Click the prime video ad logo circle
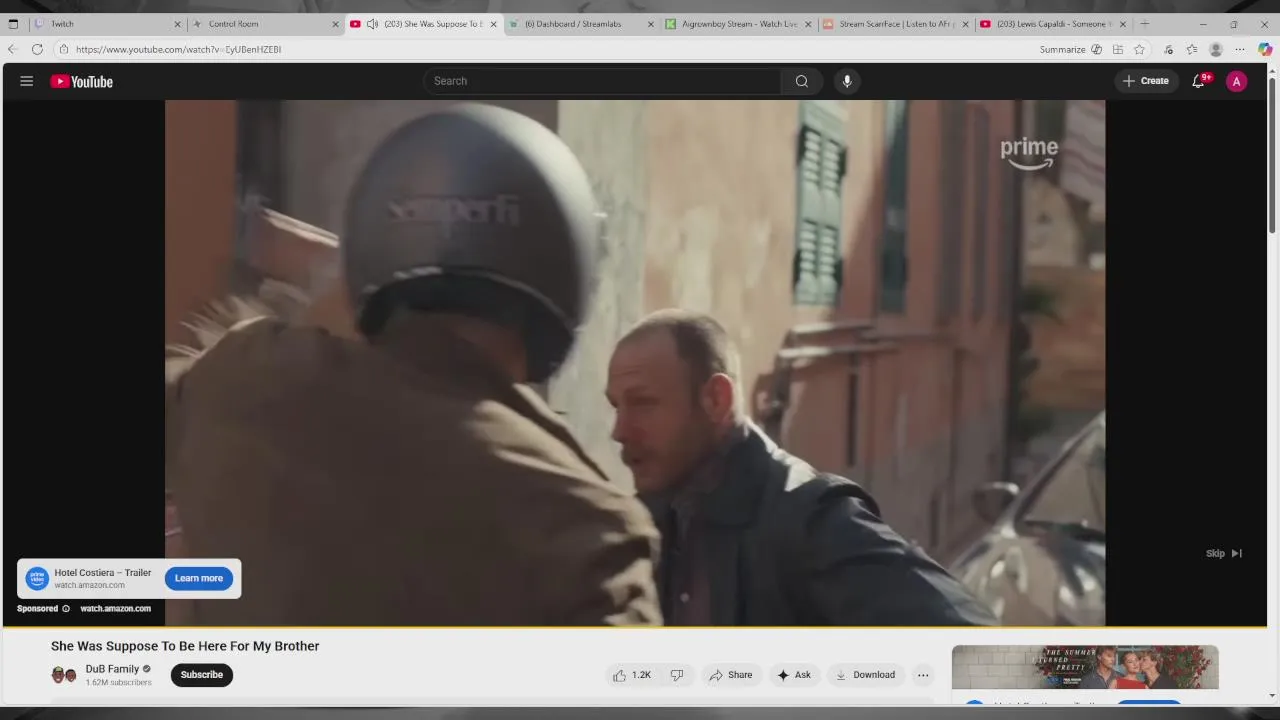The height and width of the screenshot is (720, 1280). [x=37, y=578]
